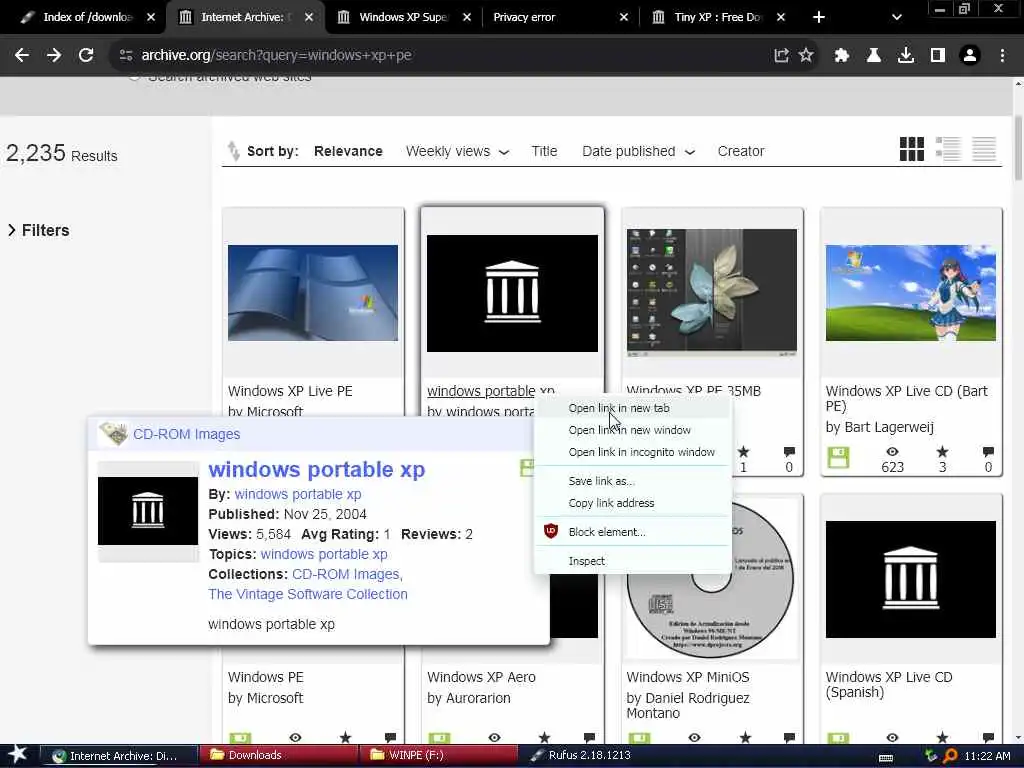Viewport: 1024px width, 768px height.
Task: Share this page using the share icon
Action: pyautogui.click(x=781, y=56)
